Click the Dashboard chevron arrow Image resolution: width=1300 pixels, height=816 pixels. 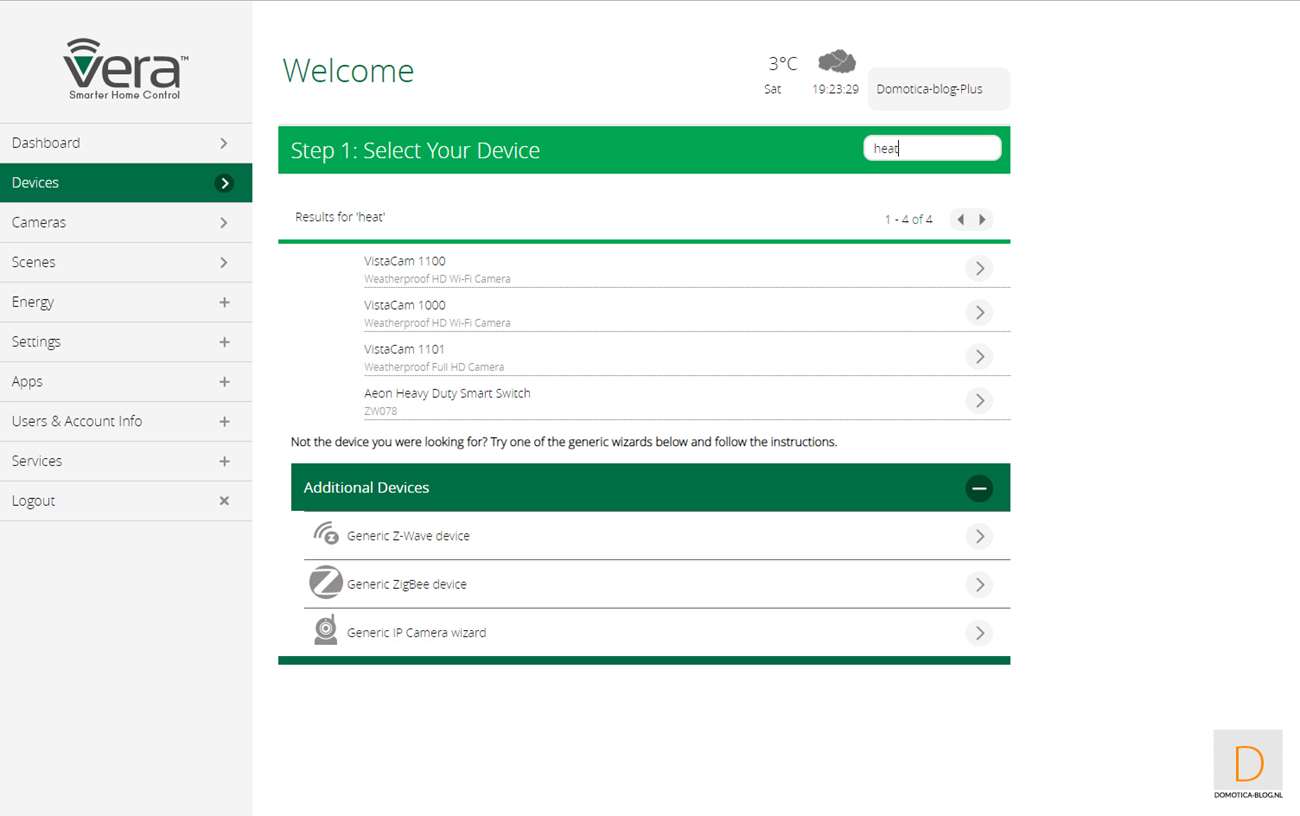point(224,143)
